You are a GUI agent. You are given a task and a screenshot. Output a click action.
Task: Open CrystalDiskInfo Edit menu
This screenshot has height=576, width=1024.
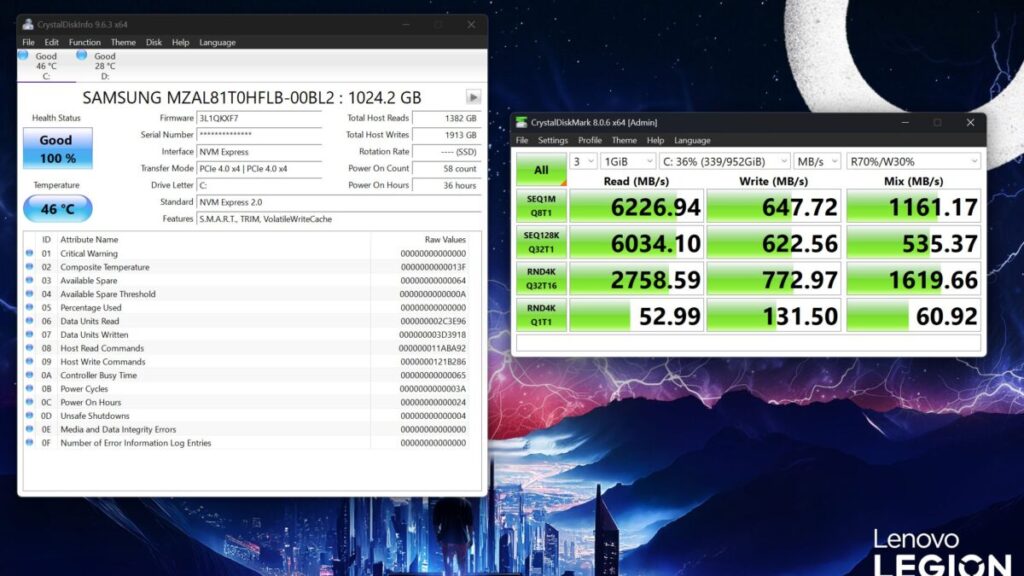(x=52, y=42)
